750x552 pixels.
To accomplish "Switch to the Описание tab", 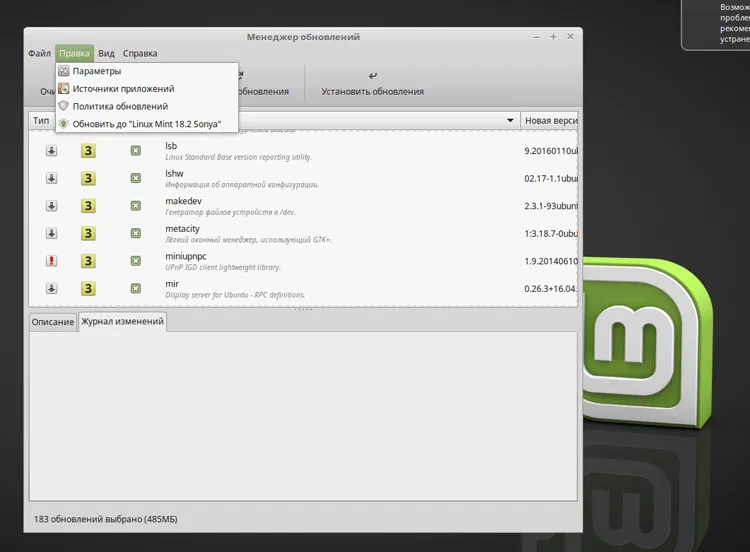I will pyautogui.click(x=53, y=322).
